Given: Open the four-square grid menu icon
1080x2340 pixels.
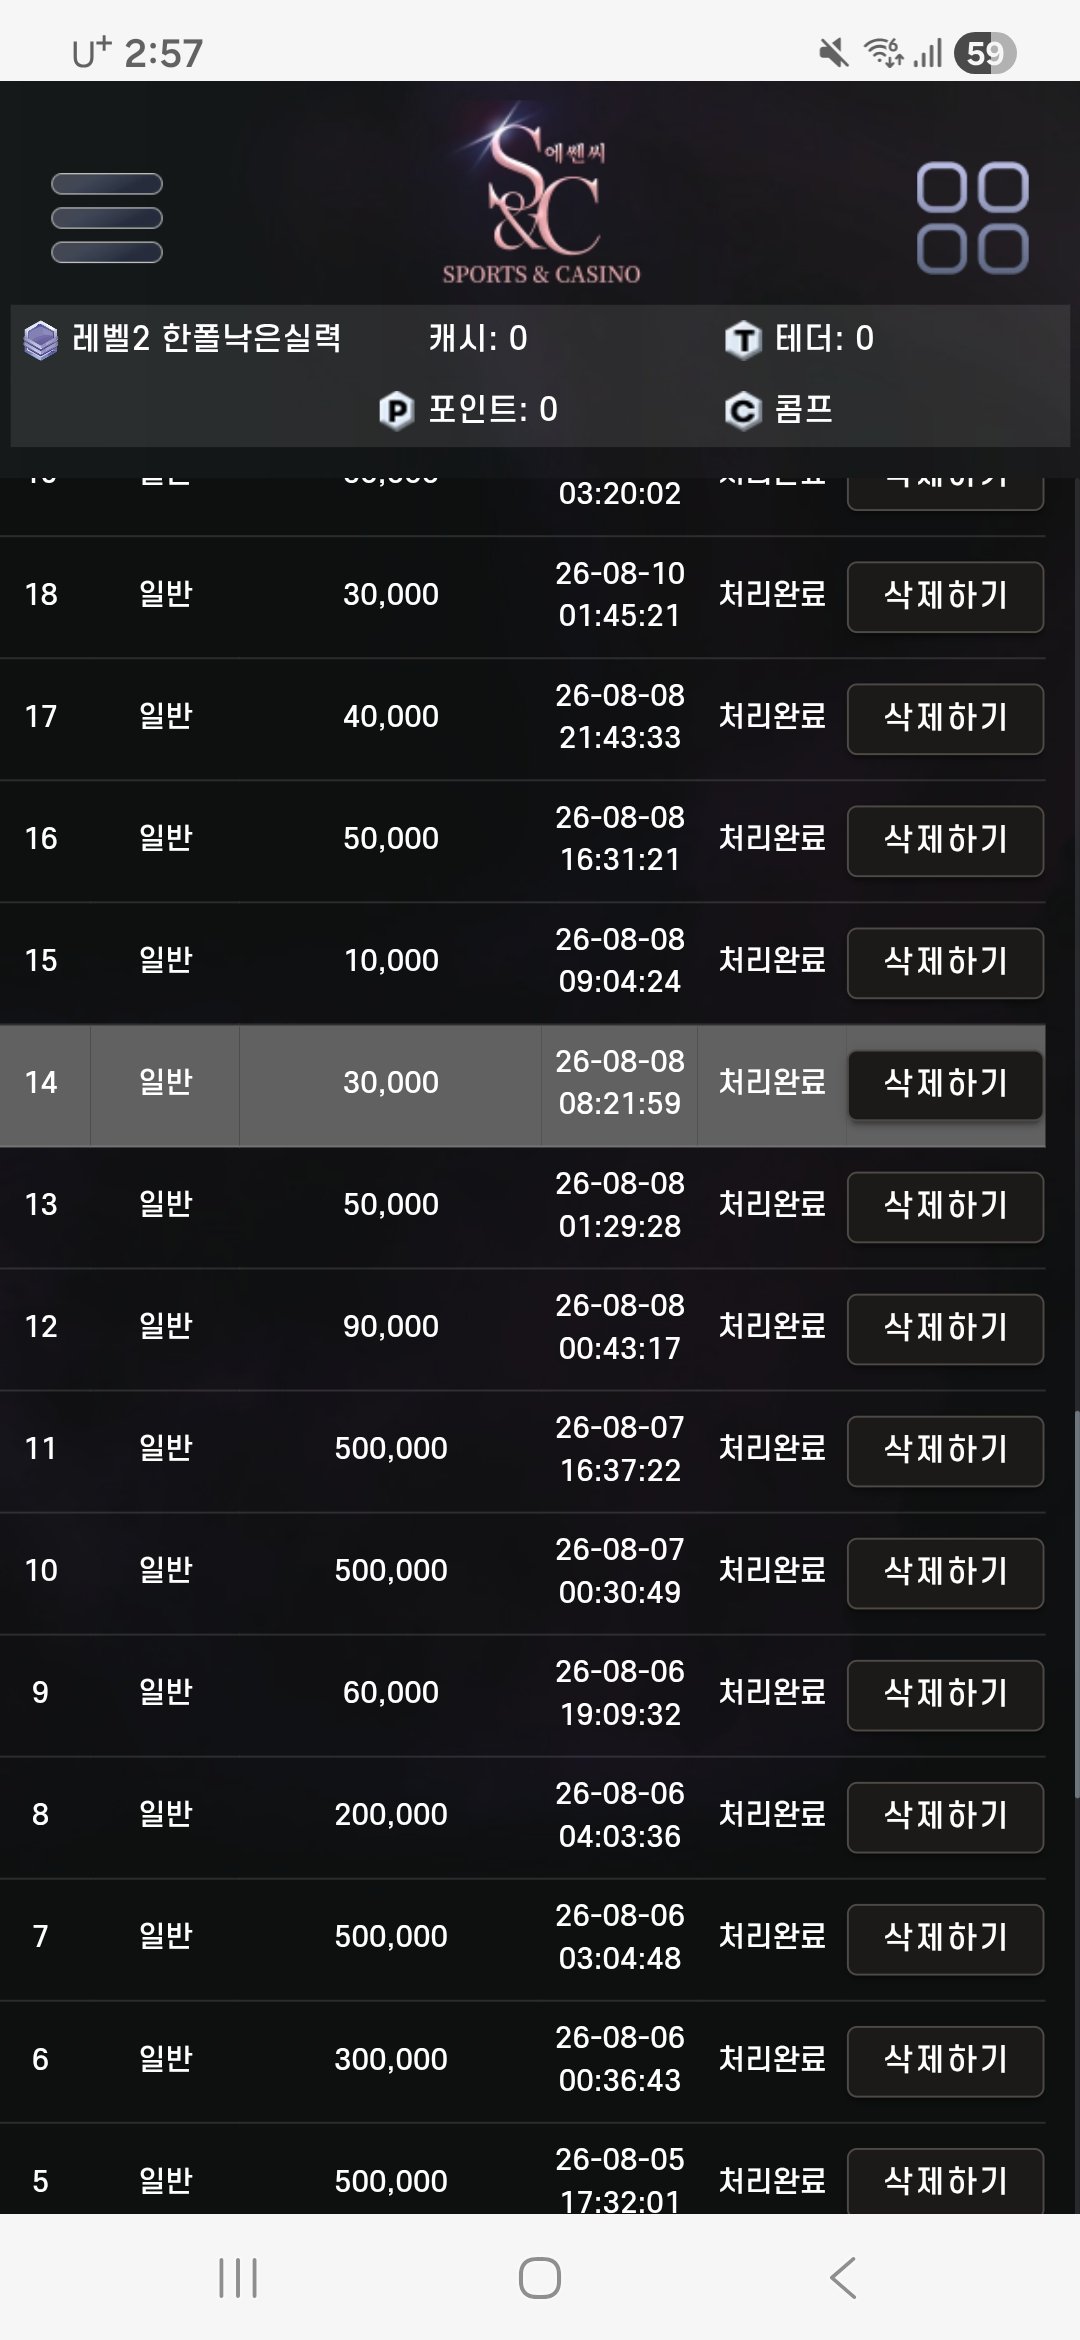Looking at the screenshot, I should tap(972, 218).
